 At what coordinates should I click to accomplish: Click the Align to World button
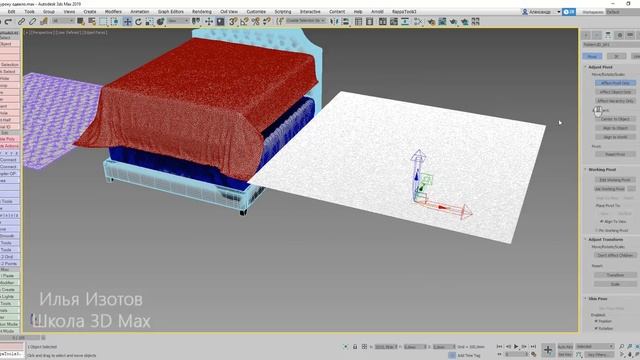click(x=615, y=137)
